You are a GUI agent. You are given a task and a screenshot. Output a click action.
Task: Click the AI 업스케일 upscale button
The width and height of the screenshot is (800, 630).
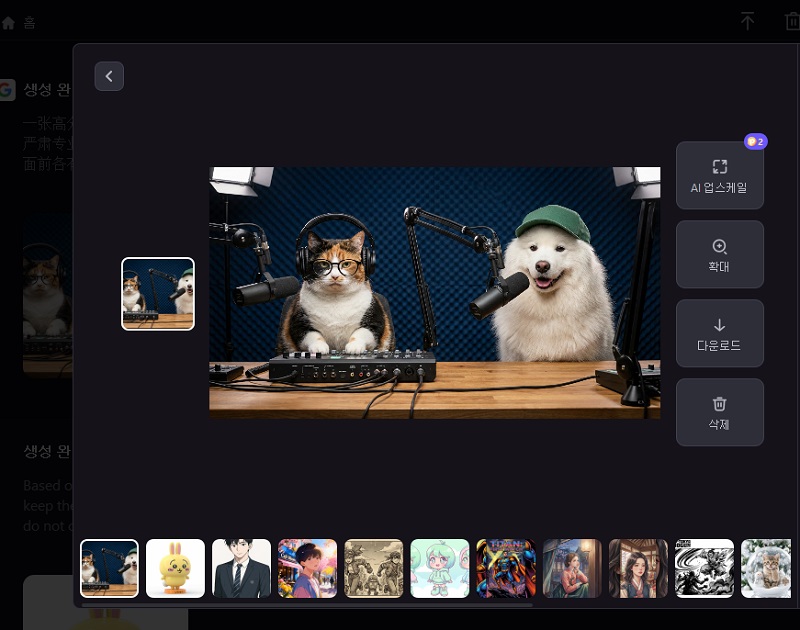(x=719, y=175)
